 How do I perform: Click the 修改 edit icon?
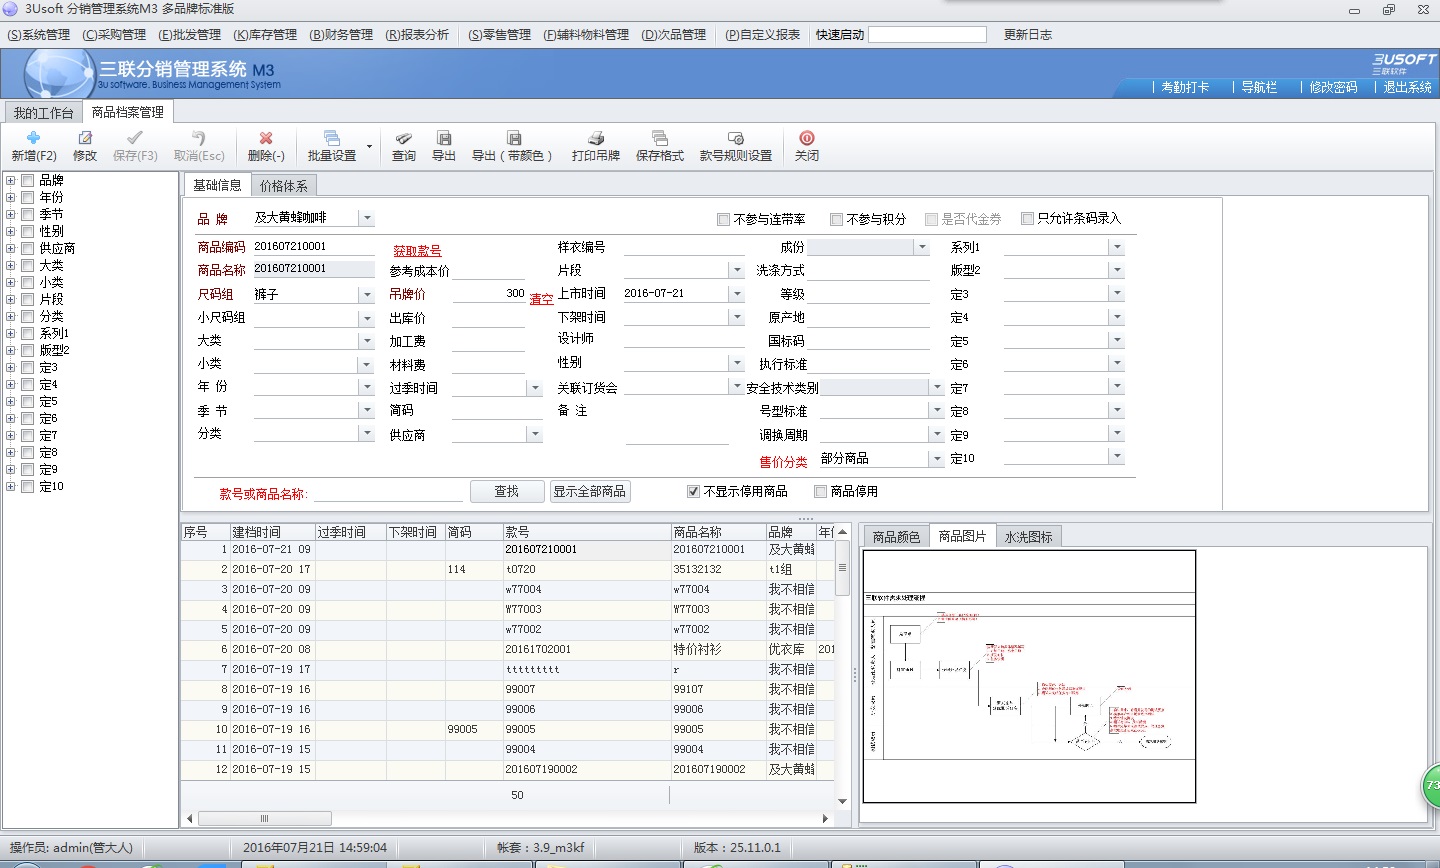(x=85, y=138)
